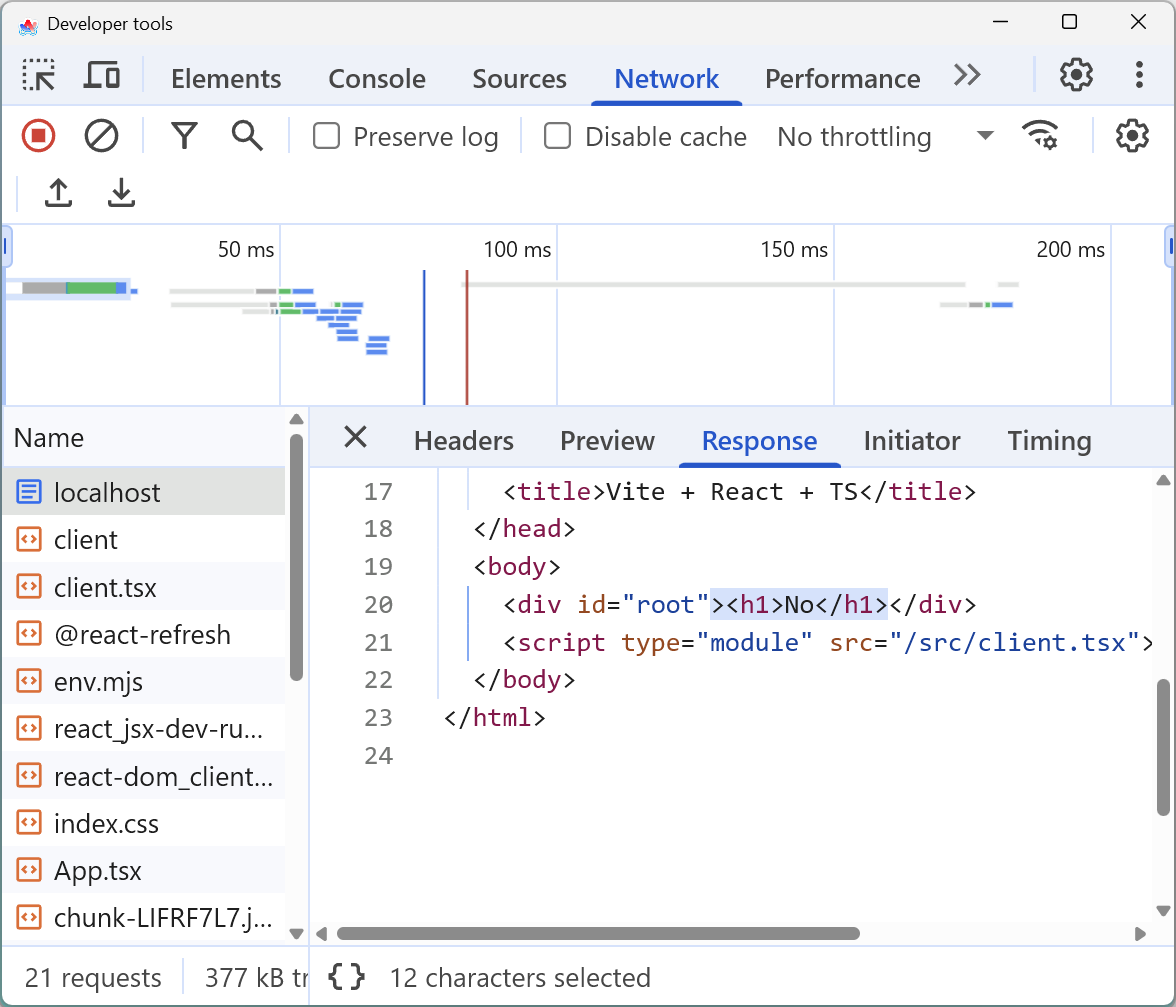
Task: Select the env.mjs request
Action: [x=145, y=681]
